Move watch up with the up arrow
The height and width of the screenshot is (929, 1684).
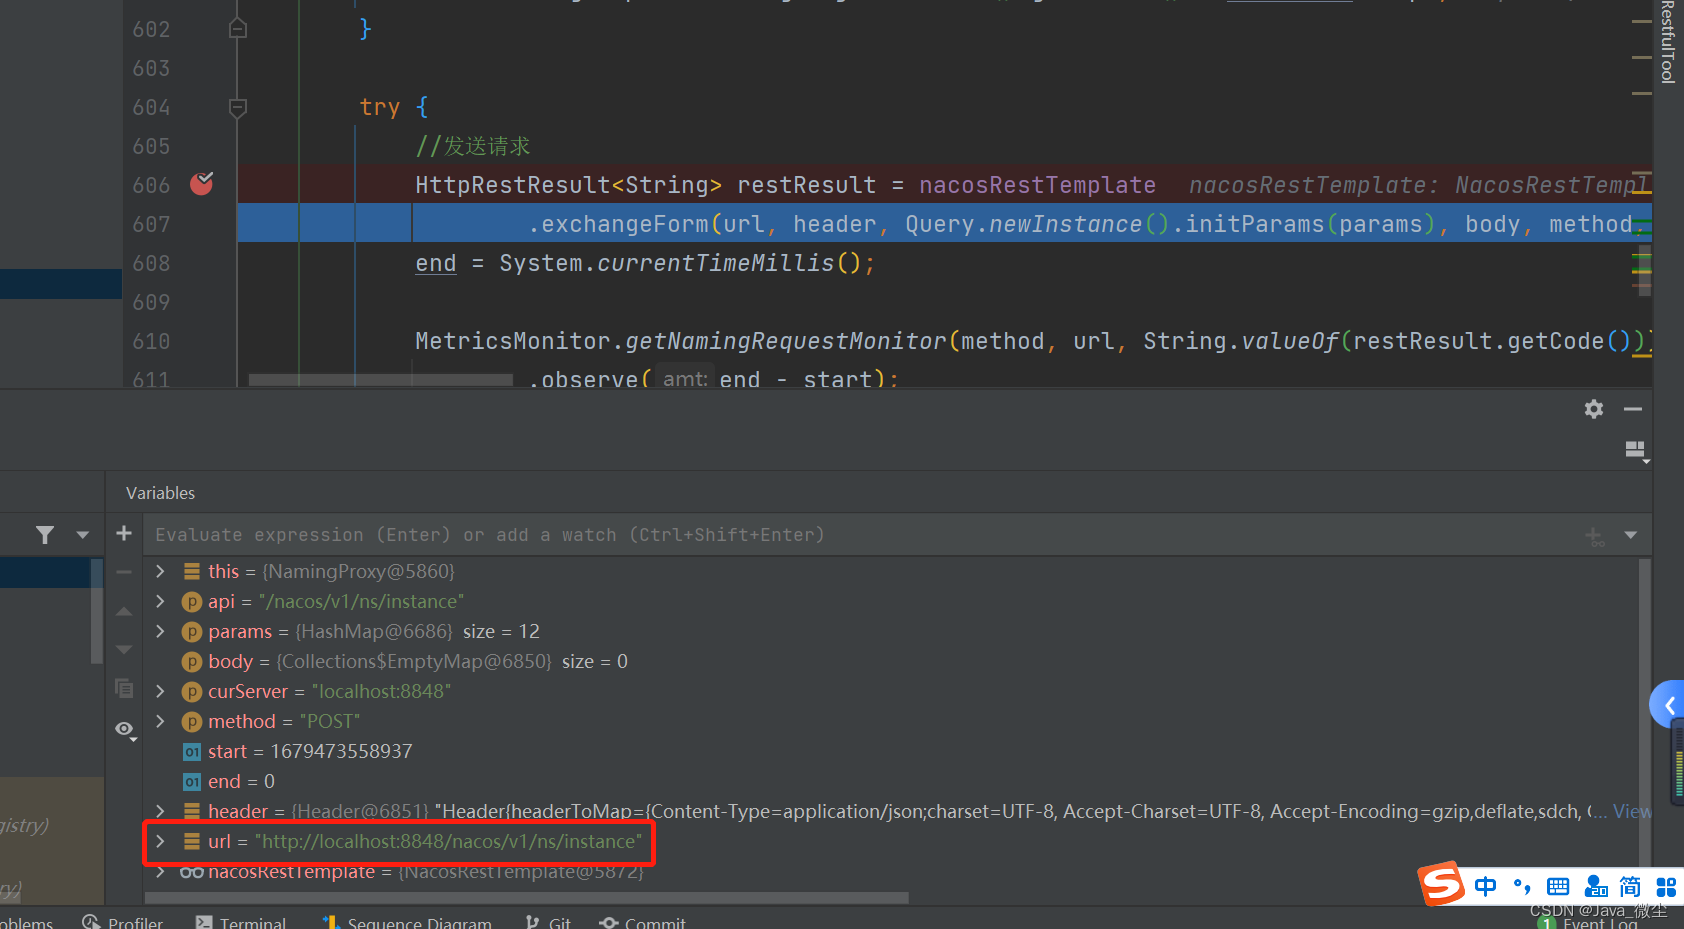124,611
